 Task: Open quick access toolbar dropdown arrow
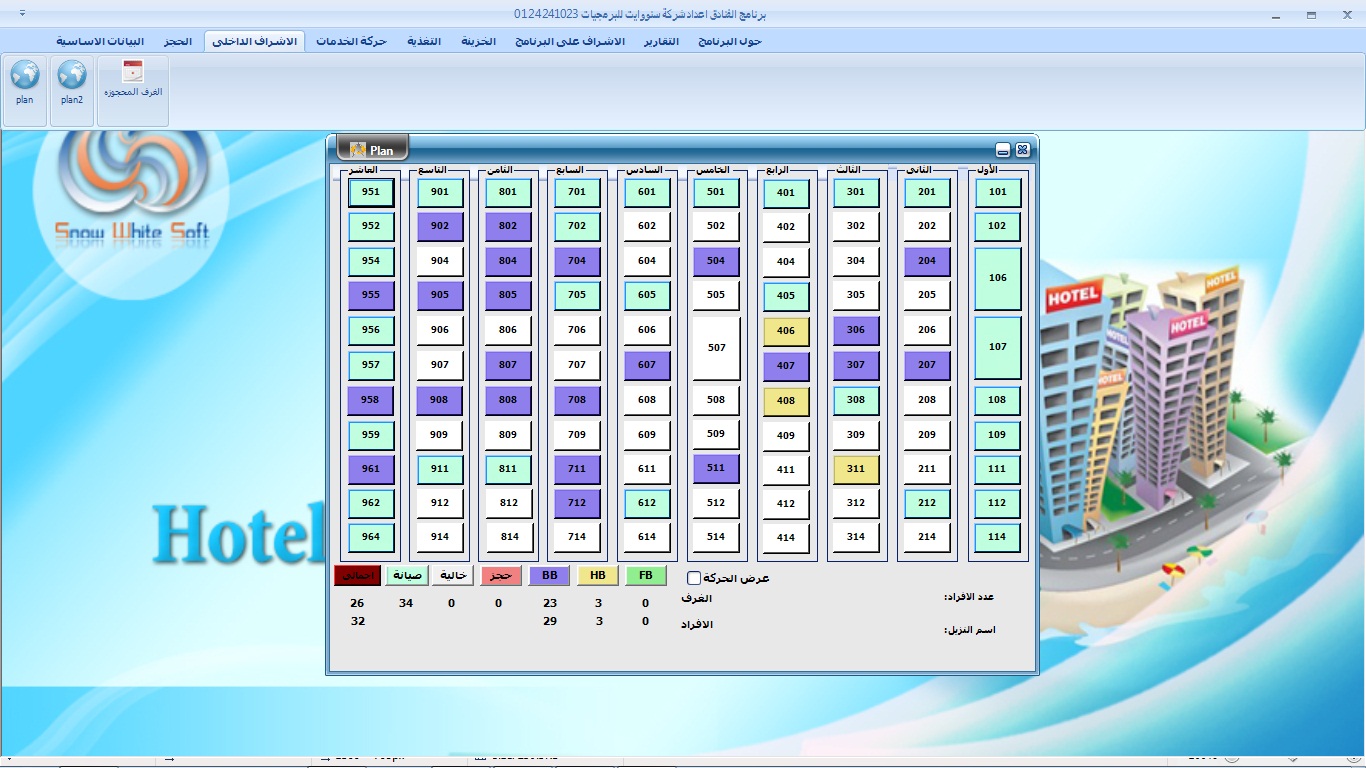coord(22,14)
